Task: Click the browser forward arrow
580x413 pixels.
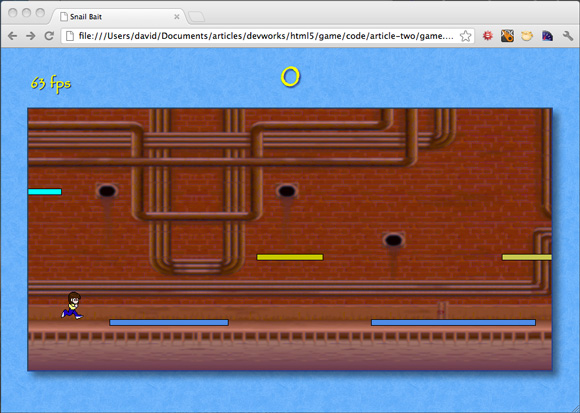Action: 31,36
